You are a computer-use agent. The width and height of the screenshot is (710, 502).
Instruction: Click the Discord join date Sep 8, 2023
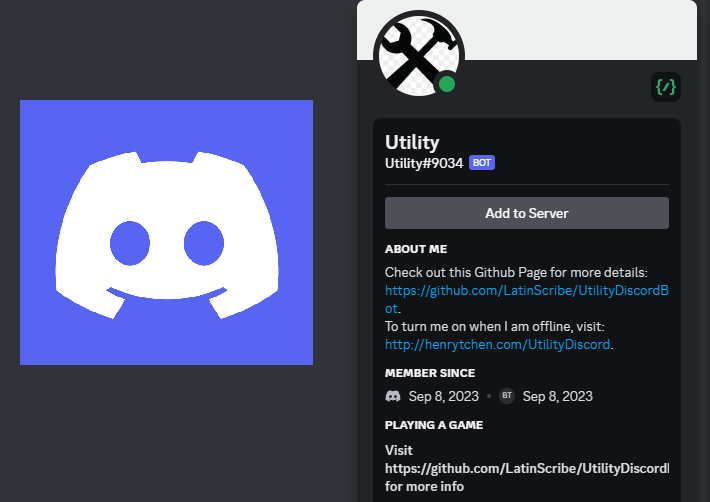click(x=443, y=397)
